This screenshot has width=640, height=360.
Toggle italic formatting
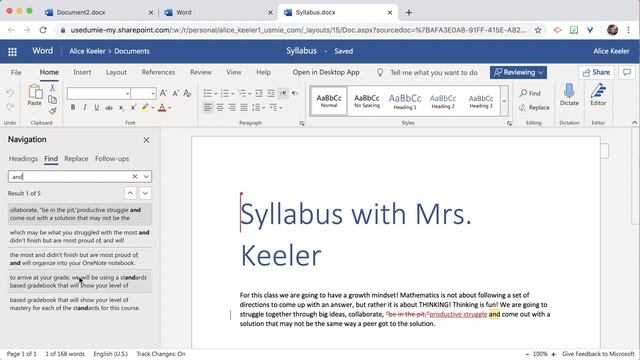84,107
